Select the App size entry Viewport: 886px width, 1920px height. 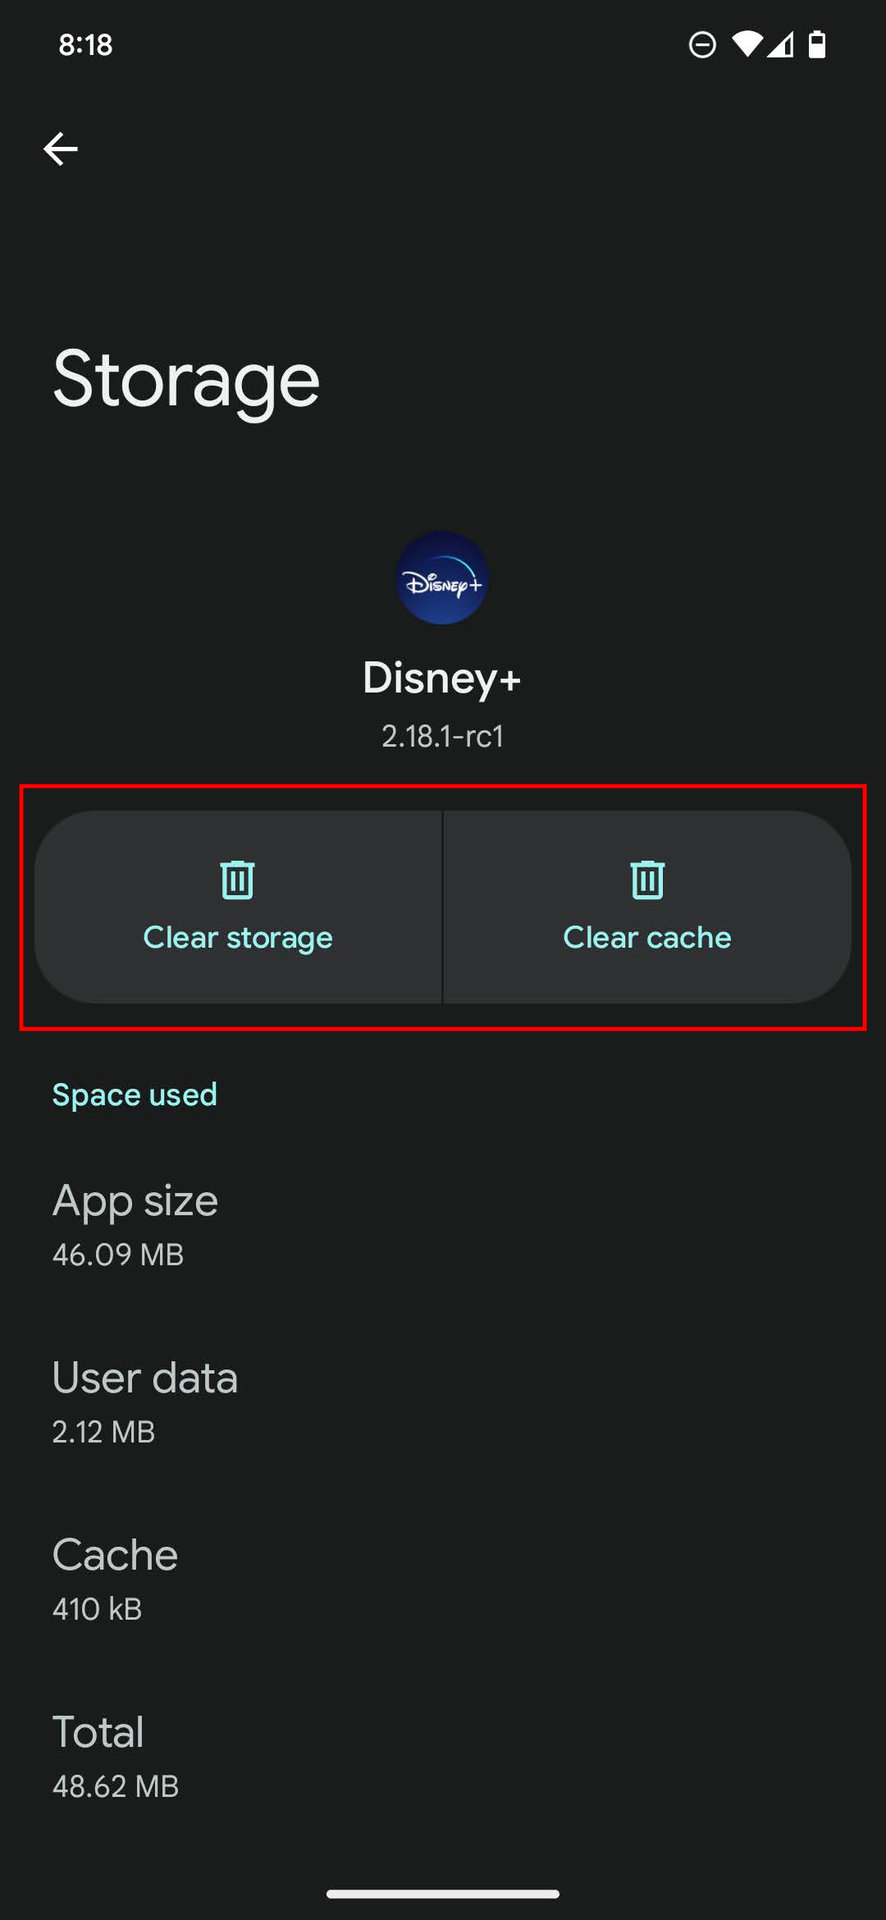click(x=135, y=1224)
